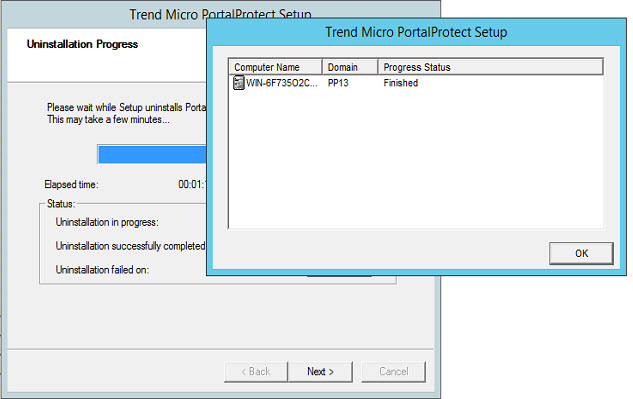Click the PP13 domain cell

(338, 83)
